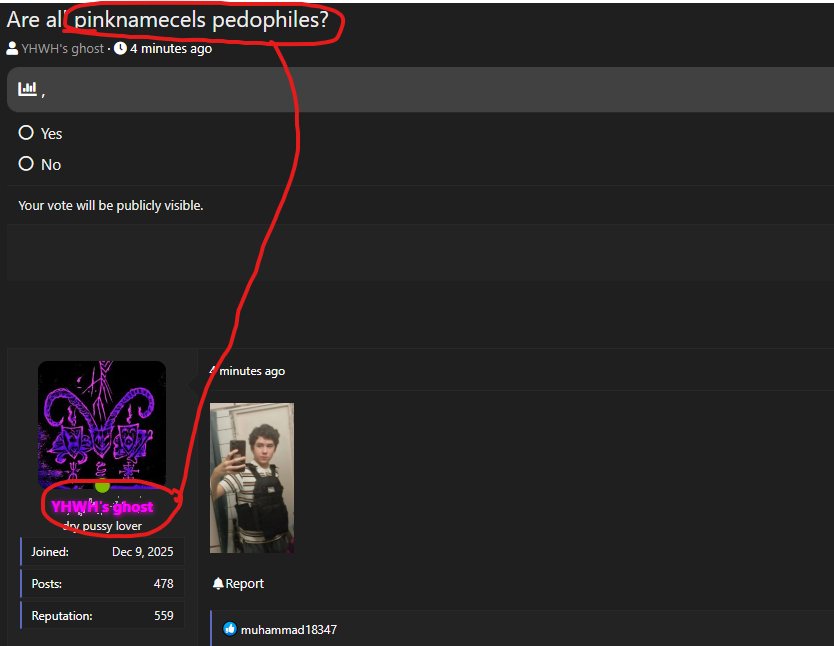This screenshot has height=646, width=834.
Task: Click the thread header "4 minutes ago" timestamp
Action: tap(170, 48)
